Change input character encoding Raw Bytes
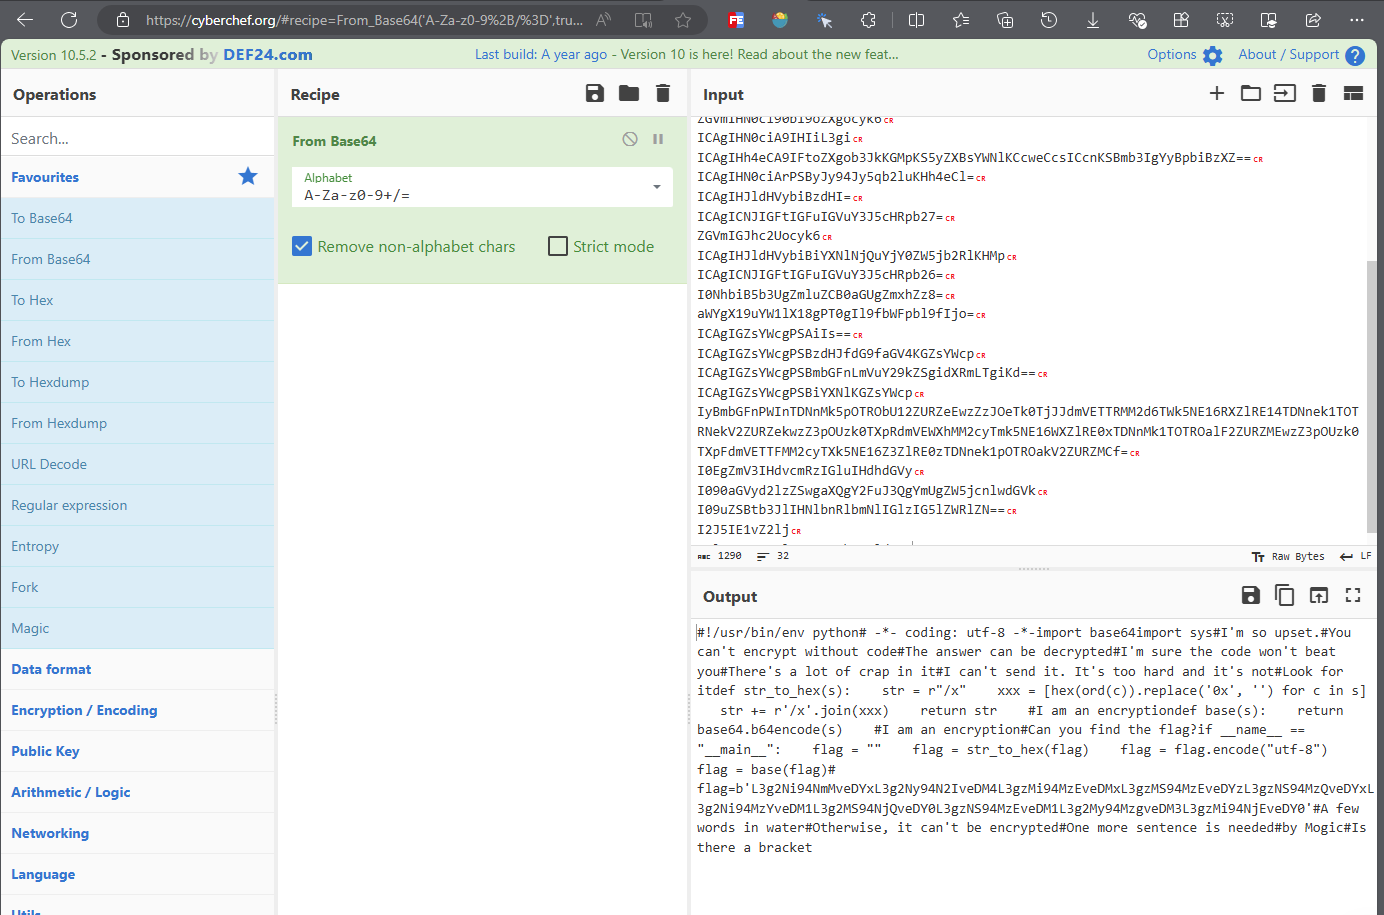The width and height of the screenshot is (1384, 915). 1288,556
